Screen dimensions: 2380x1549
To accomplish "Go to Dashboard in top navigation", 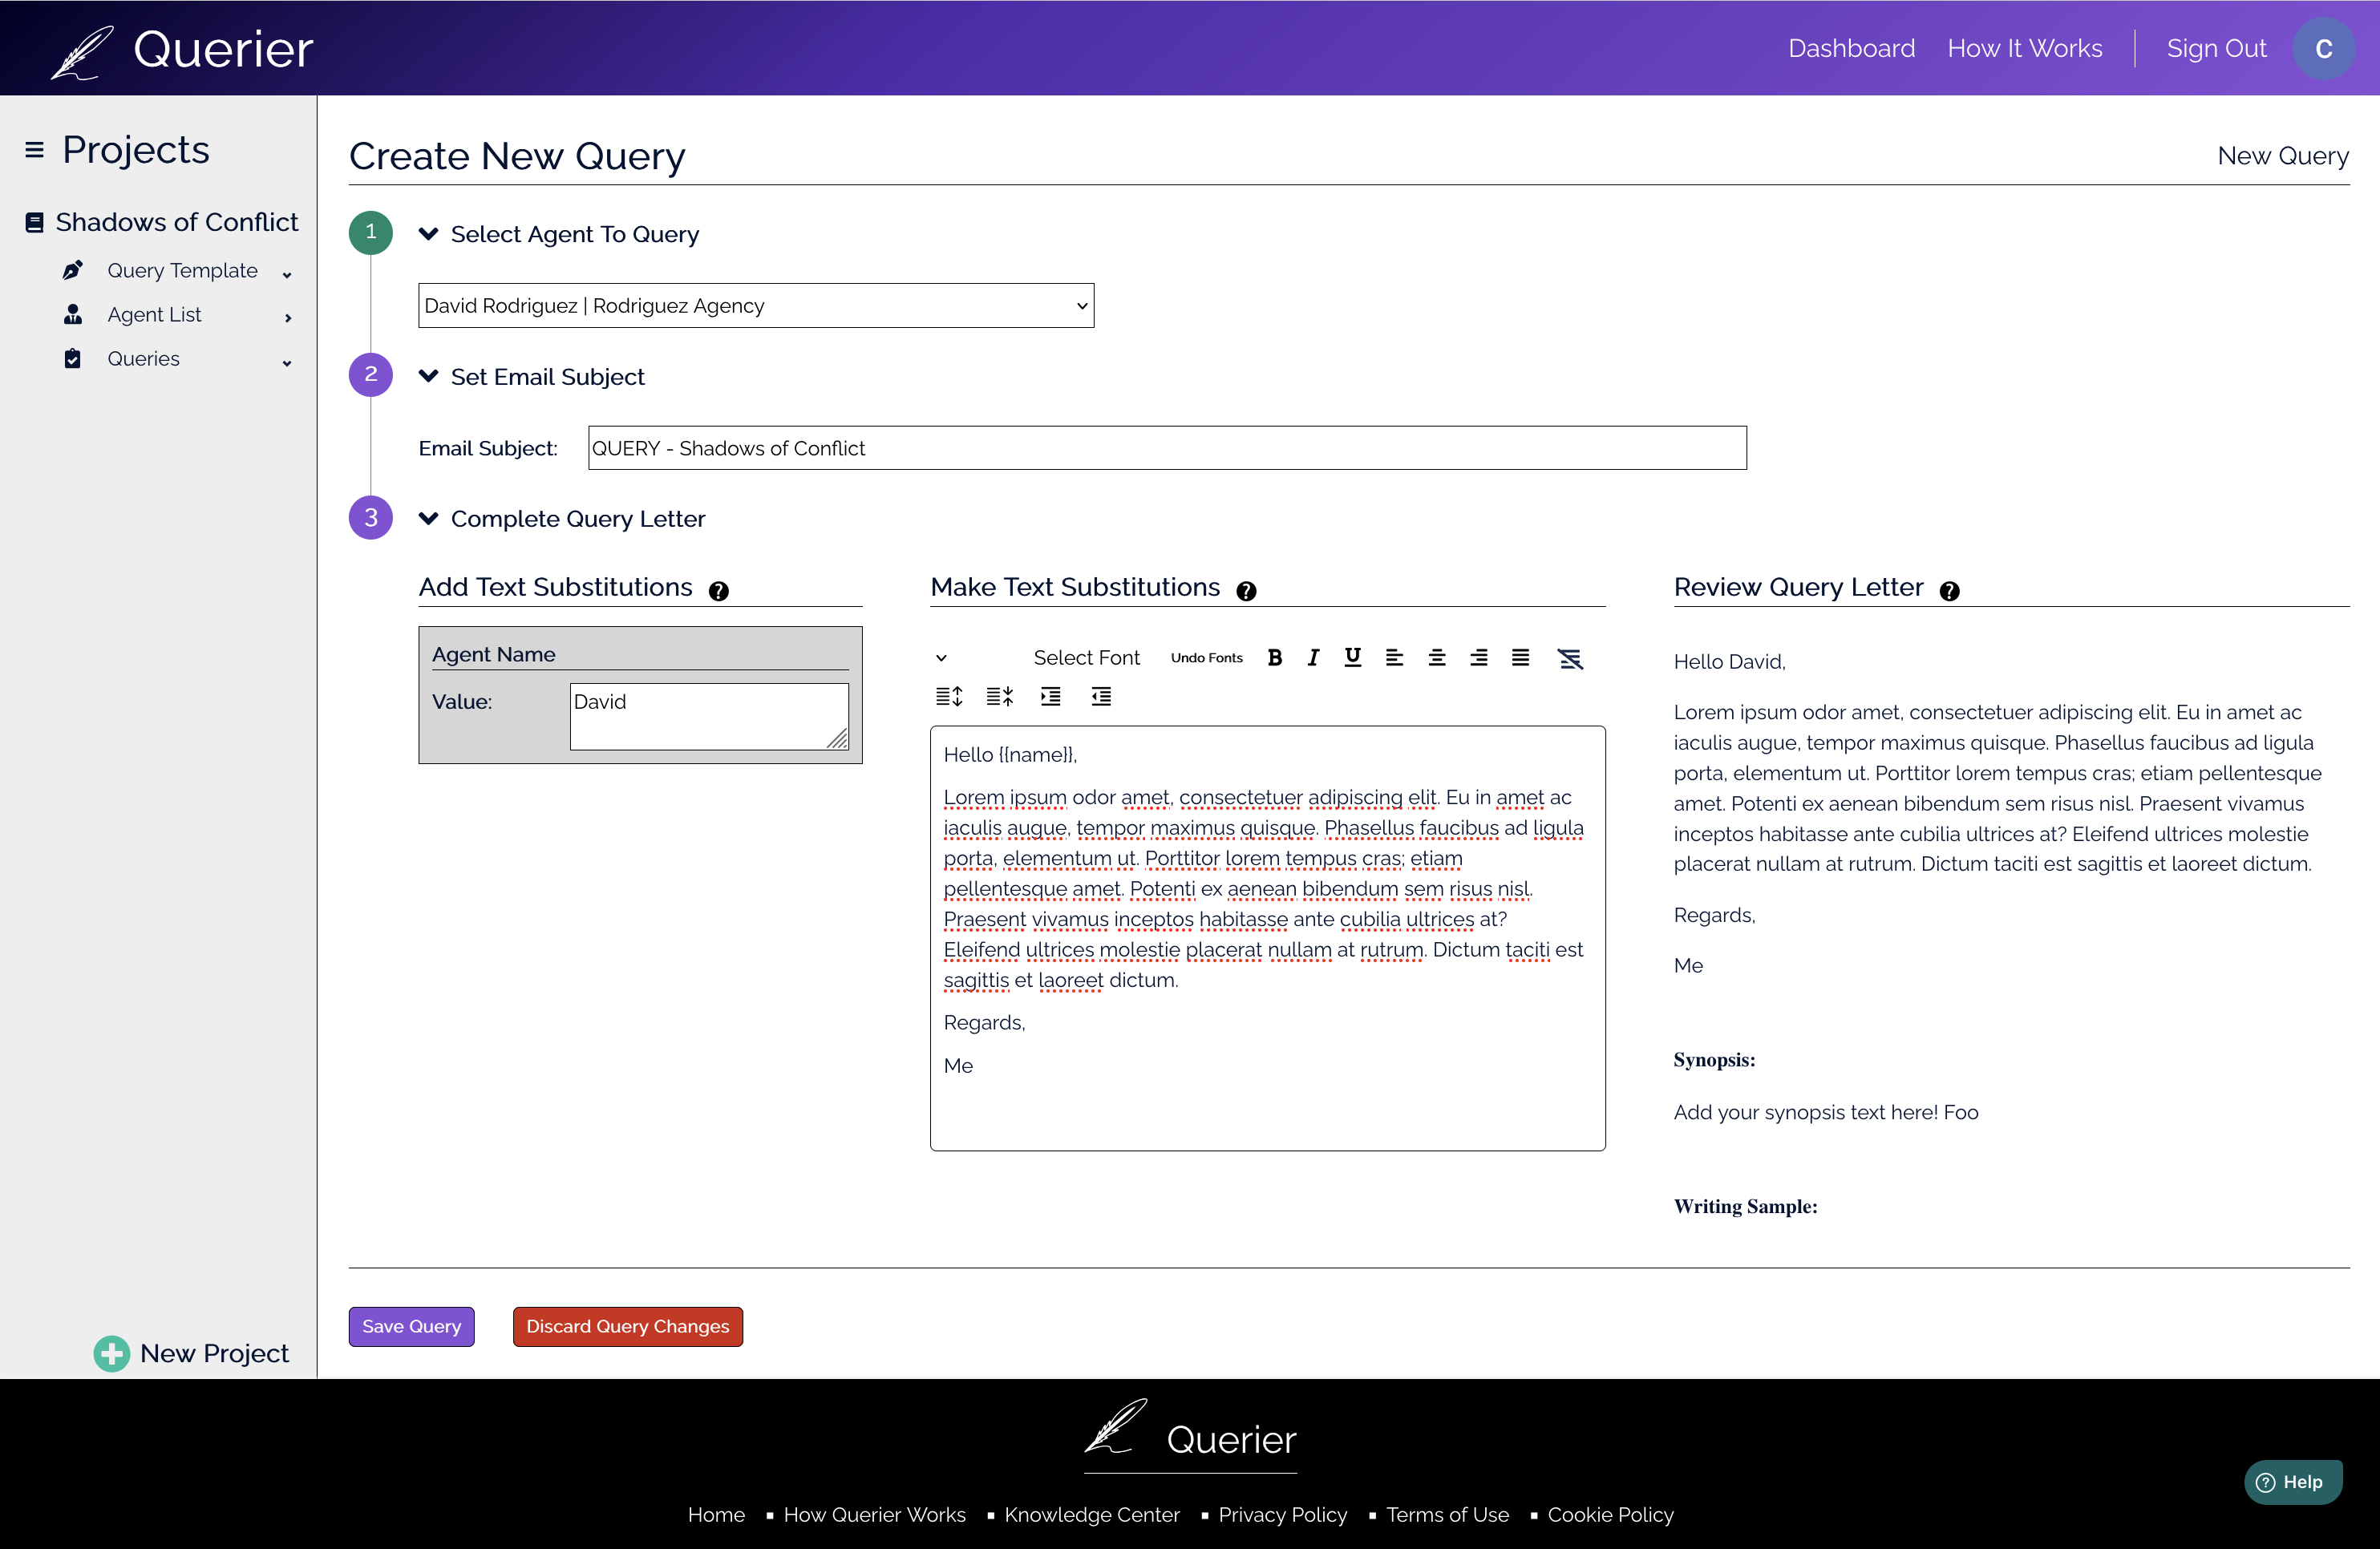I will [x=1851, y=48].
